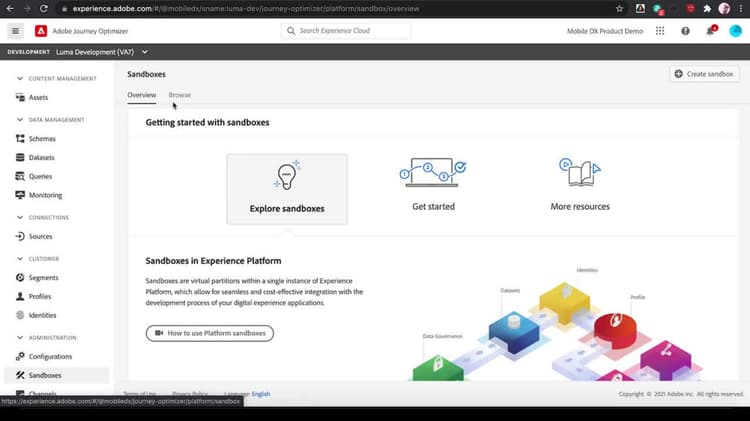750x421 pixels.
Task: Click How to use Platform sandboxes button
Action: tap(210, 333)
